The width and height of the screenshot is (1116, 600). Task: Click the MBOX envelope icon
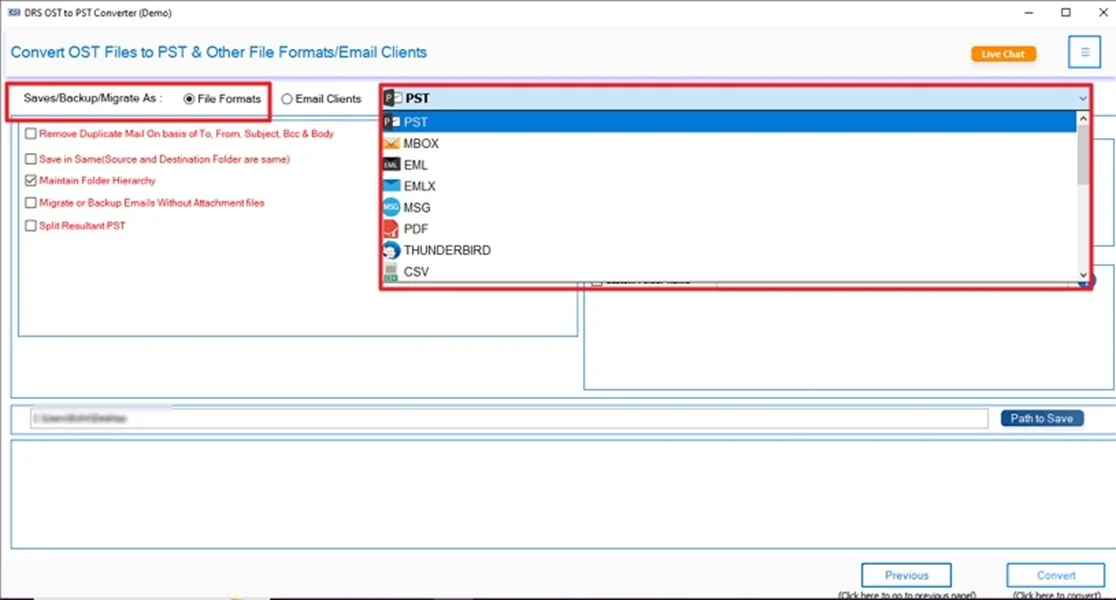pyautogui.click(x=391, y=142)
